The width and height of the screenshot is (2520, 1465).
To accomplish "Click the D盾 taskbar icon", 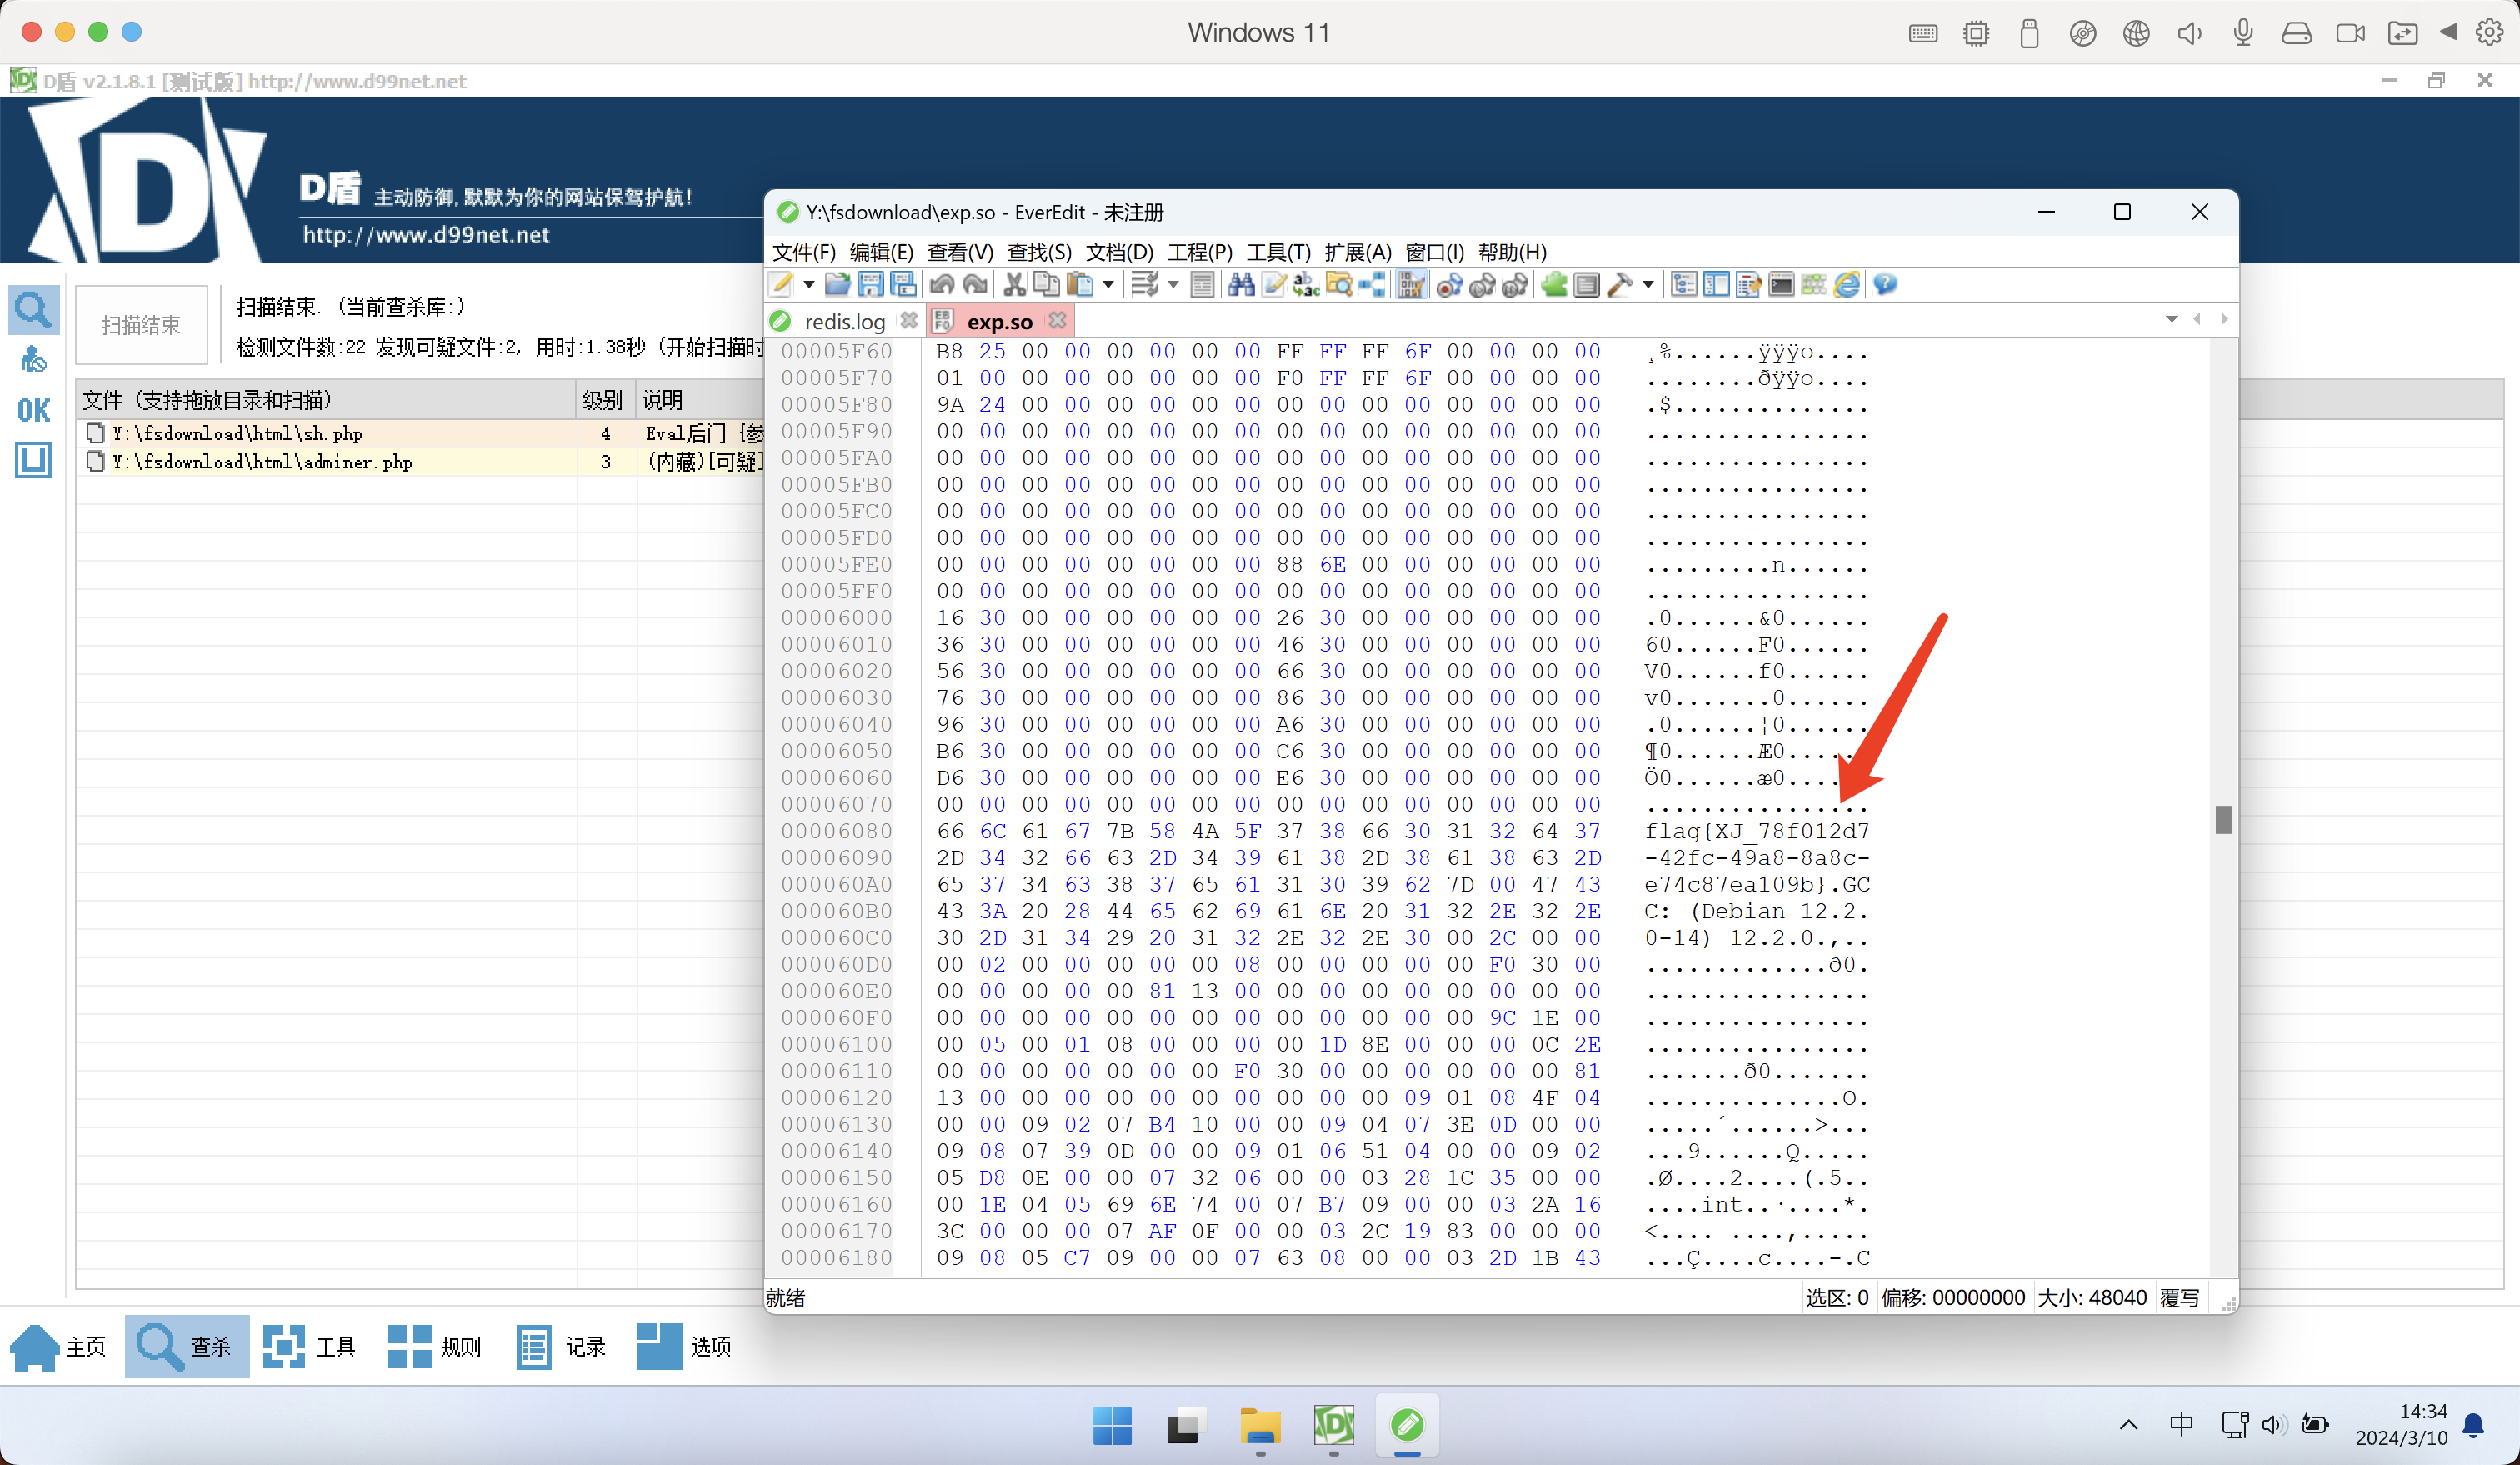I will click(x=1334, y=1425).
